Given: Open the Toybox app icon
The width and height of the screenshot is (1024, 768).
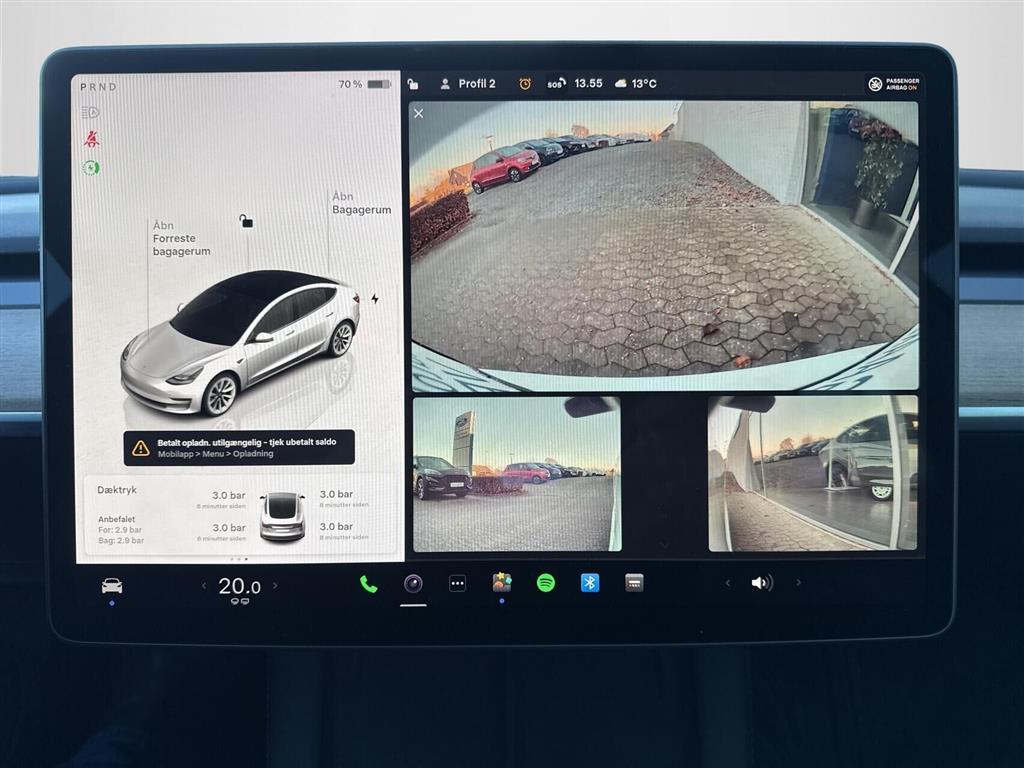Looking at the screenshot, I should tap(501, 583).
